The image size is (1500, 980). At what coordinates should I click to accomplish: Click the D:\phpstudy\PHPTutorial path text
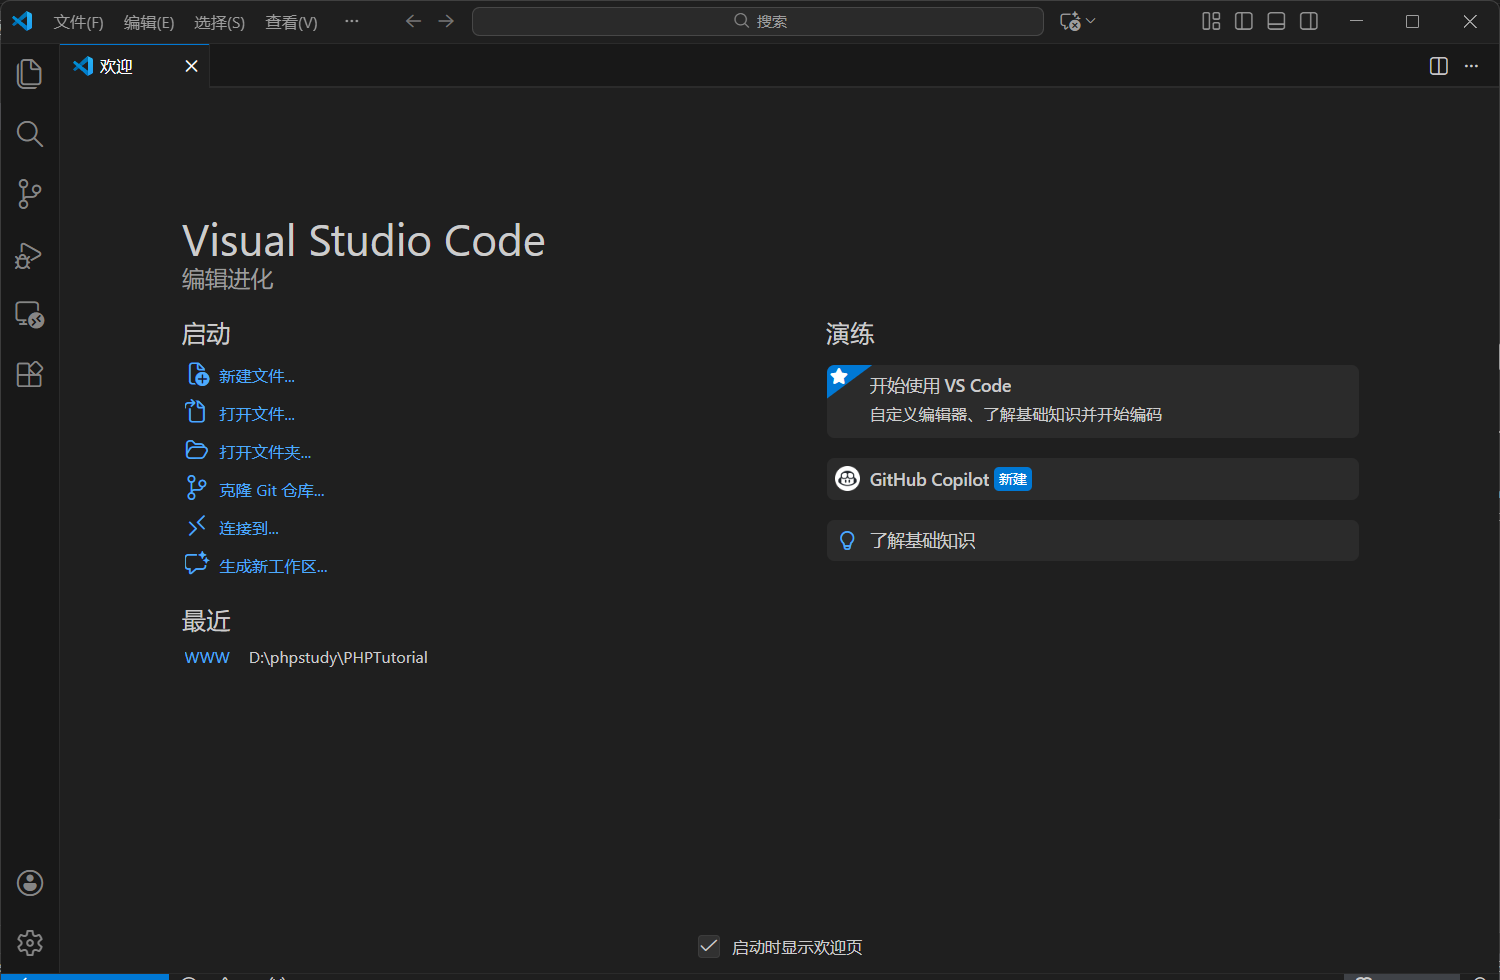338,657
